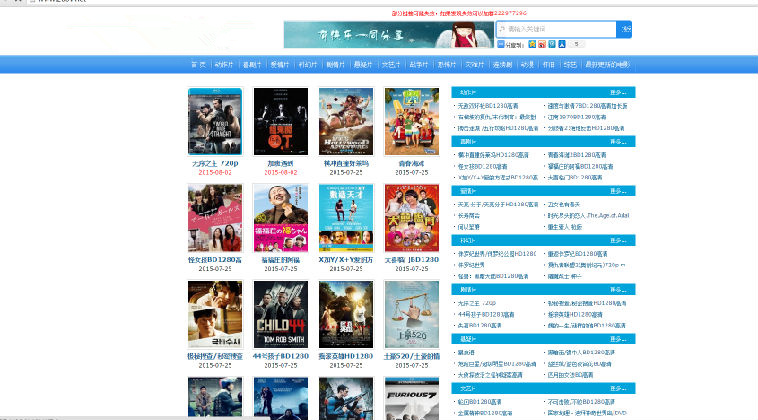This screenshot has height=420, width=758.
Task: Click sidebar link 重返侏罗纪BD1280高清
Action: tap(577, 254)
